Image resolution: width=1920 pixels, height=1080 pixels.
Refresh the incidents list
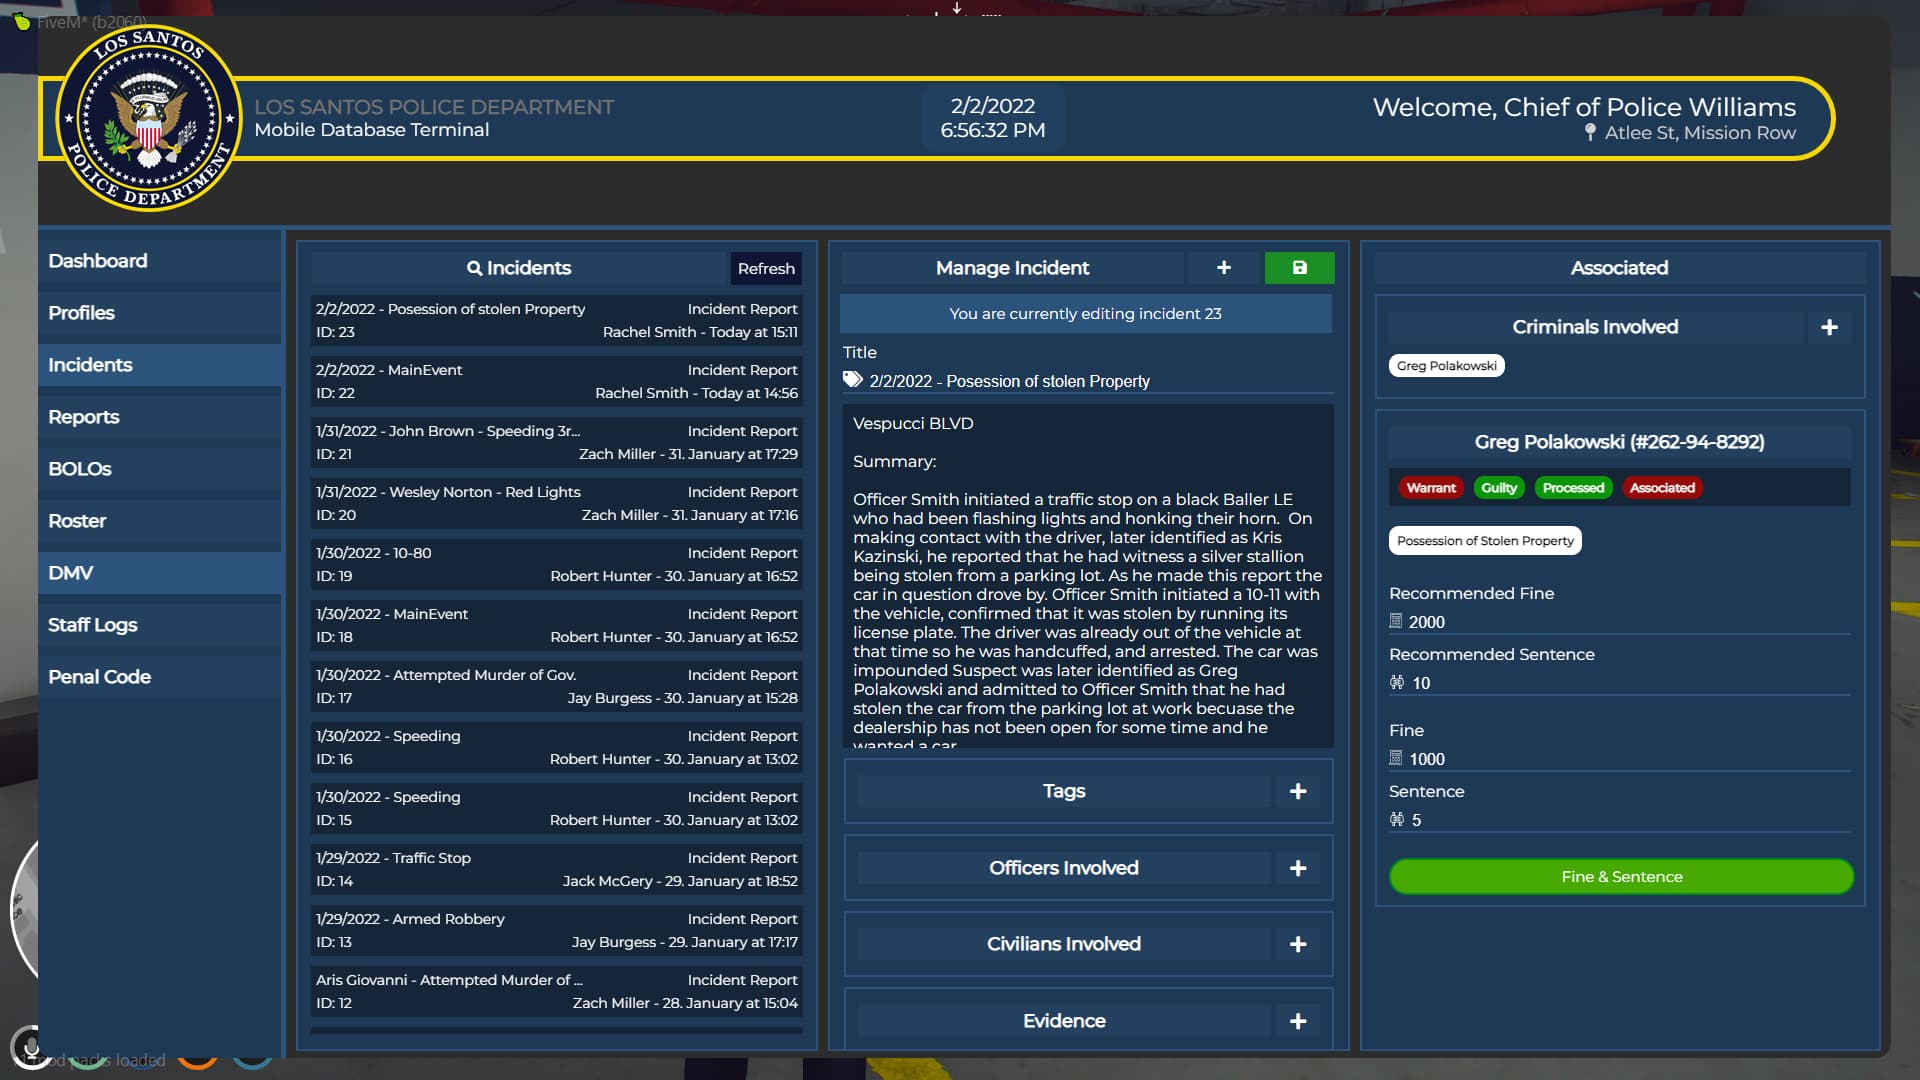click(765, 268)
